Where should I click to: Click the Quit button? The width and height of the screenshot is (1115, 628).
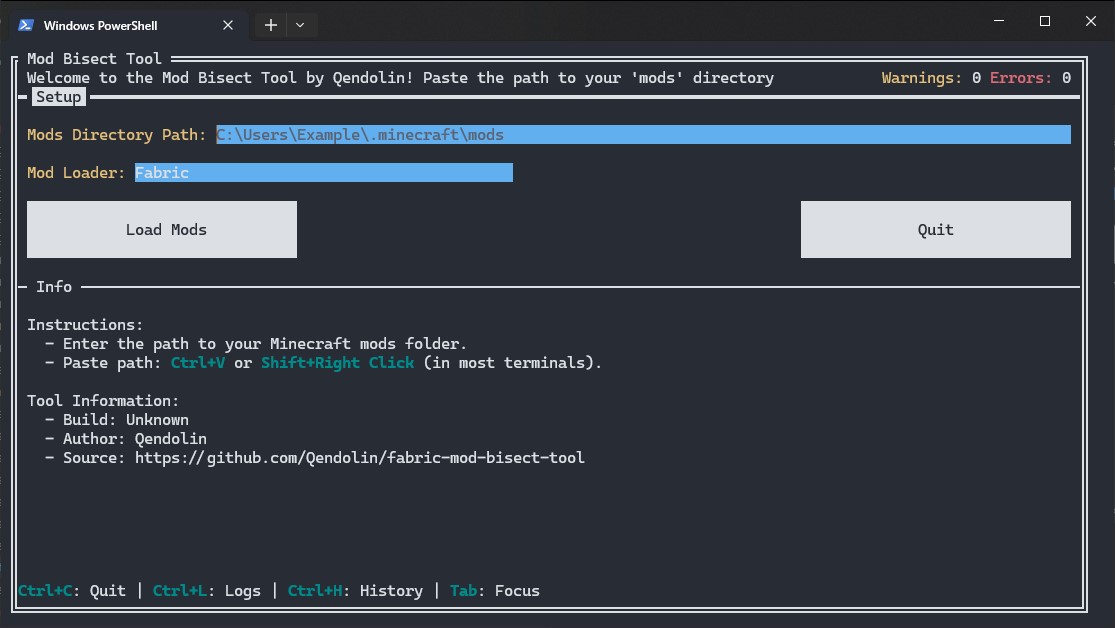tap(936, 229)
